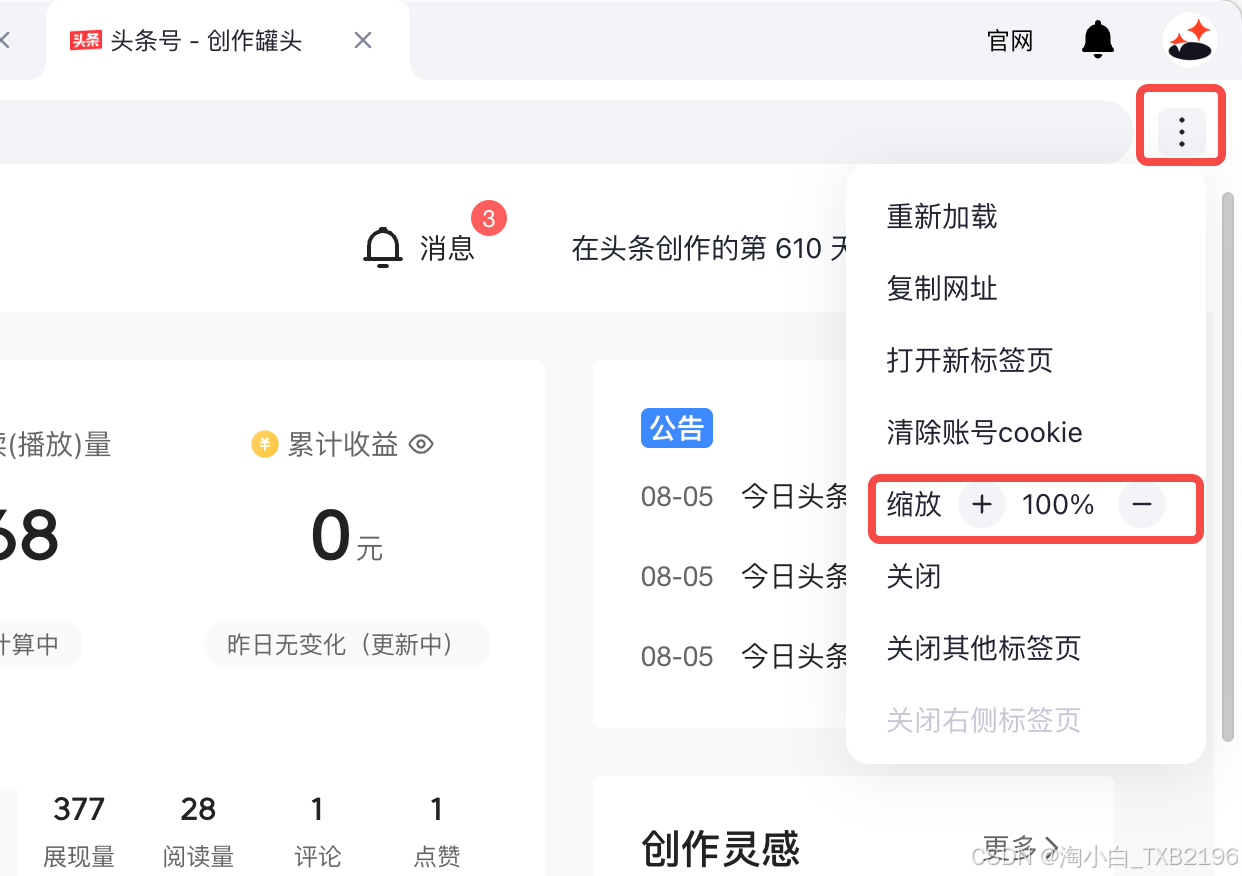Viewport: 1242px width, 876px height.
Task: Increase zoom with the plus button
Action: (x=982, y=505)
